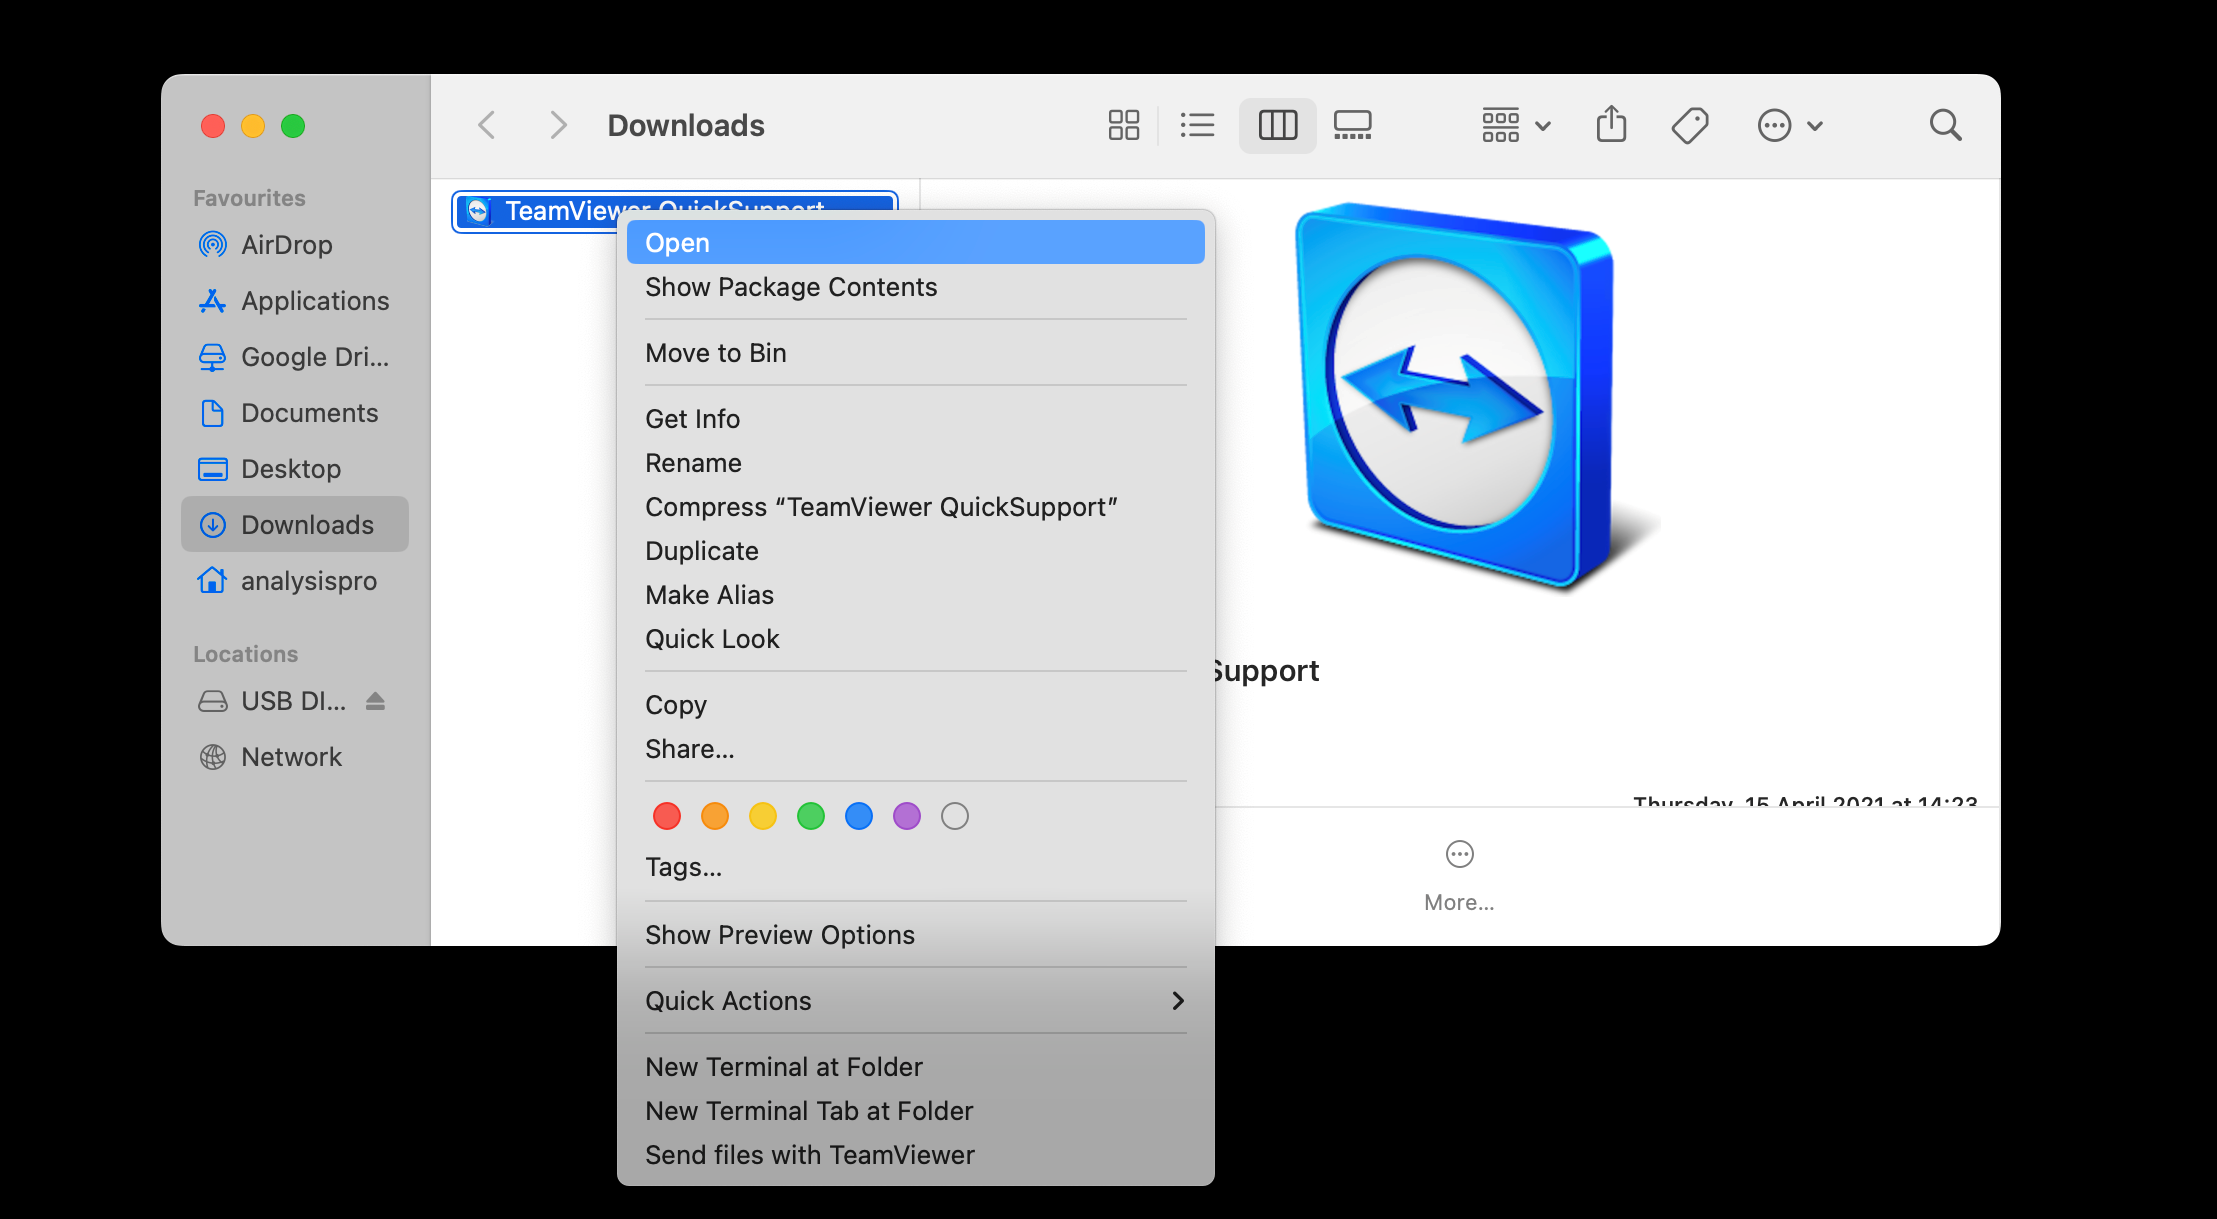Open analysispro home folder
The image size is (2217, 1219).
pos(295,581)
